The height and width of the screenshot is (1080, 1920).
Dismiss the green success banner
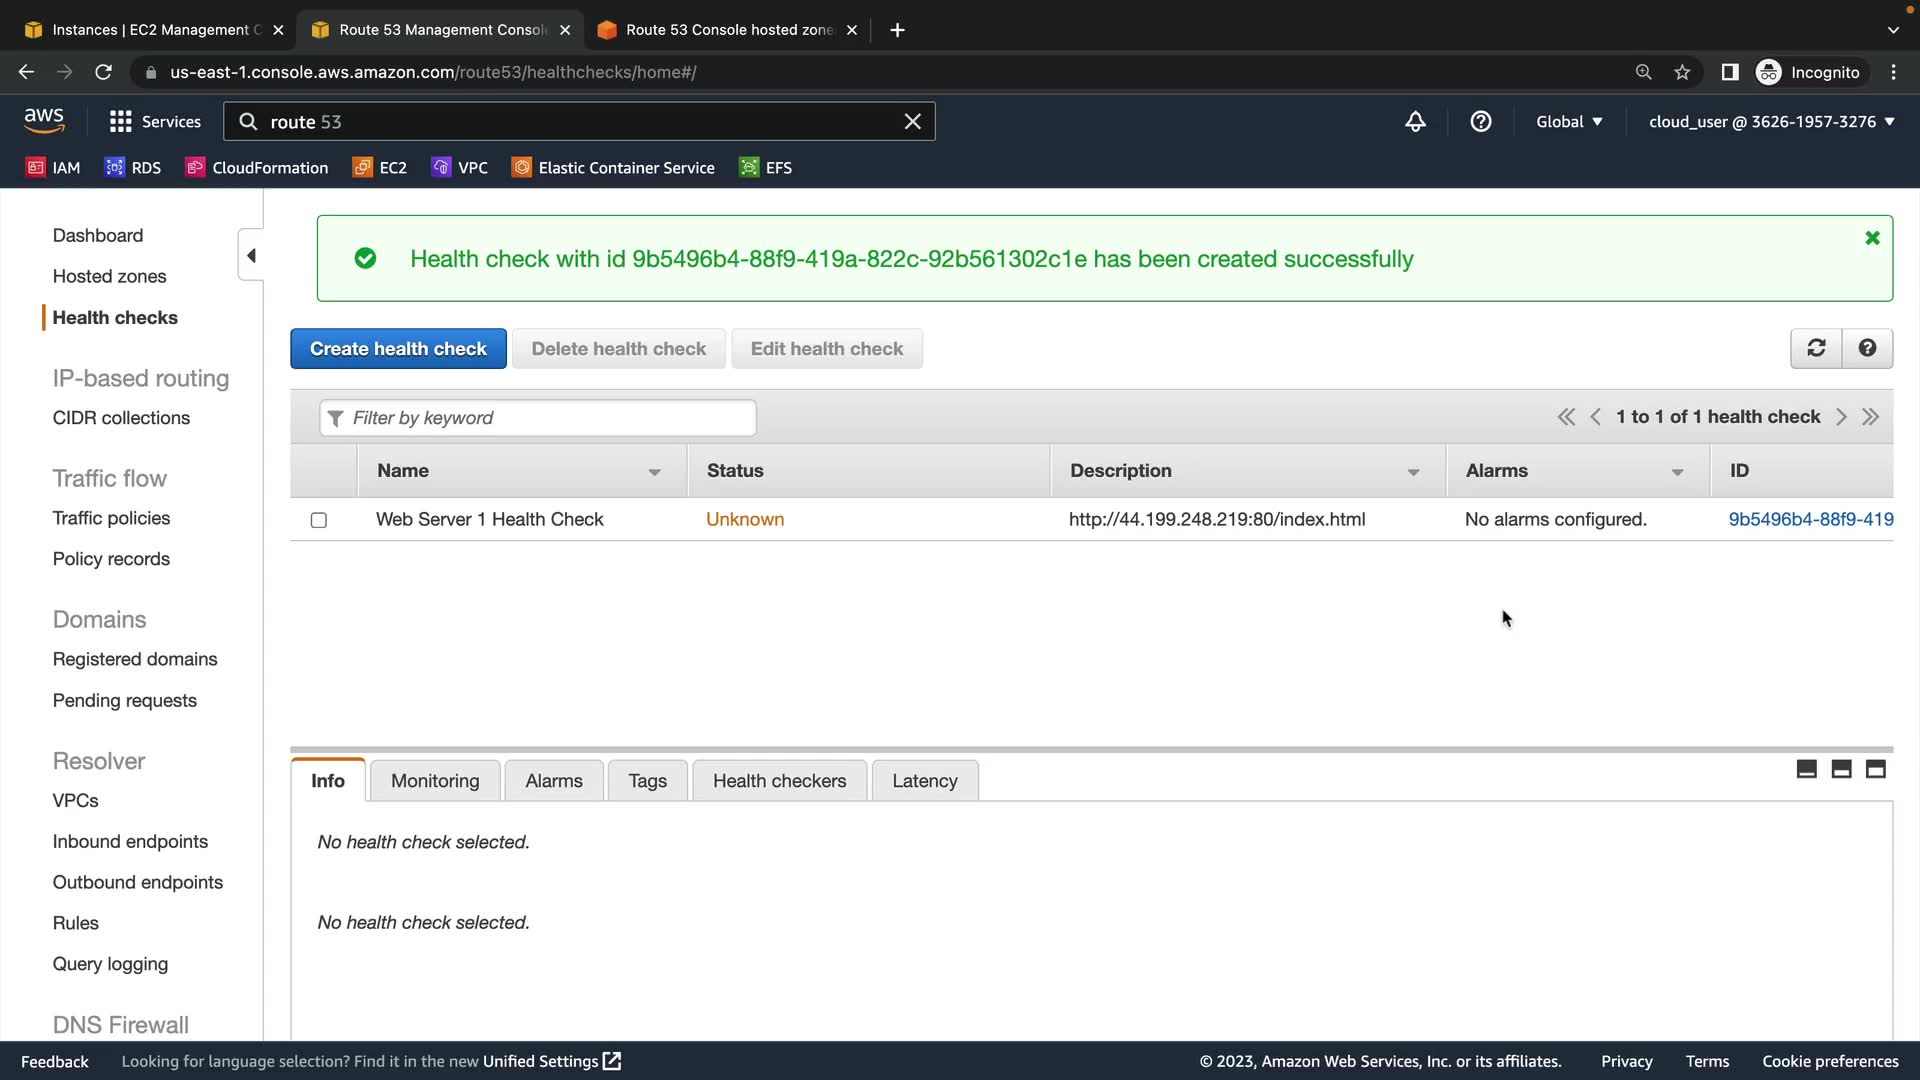click(x=1872, y=238)
